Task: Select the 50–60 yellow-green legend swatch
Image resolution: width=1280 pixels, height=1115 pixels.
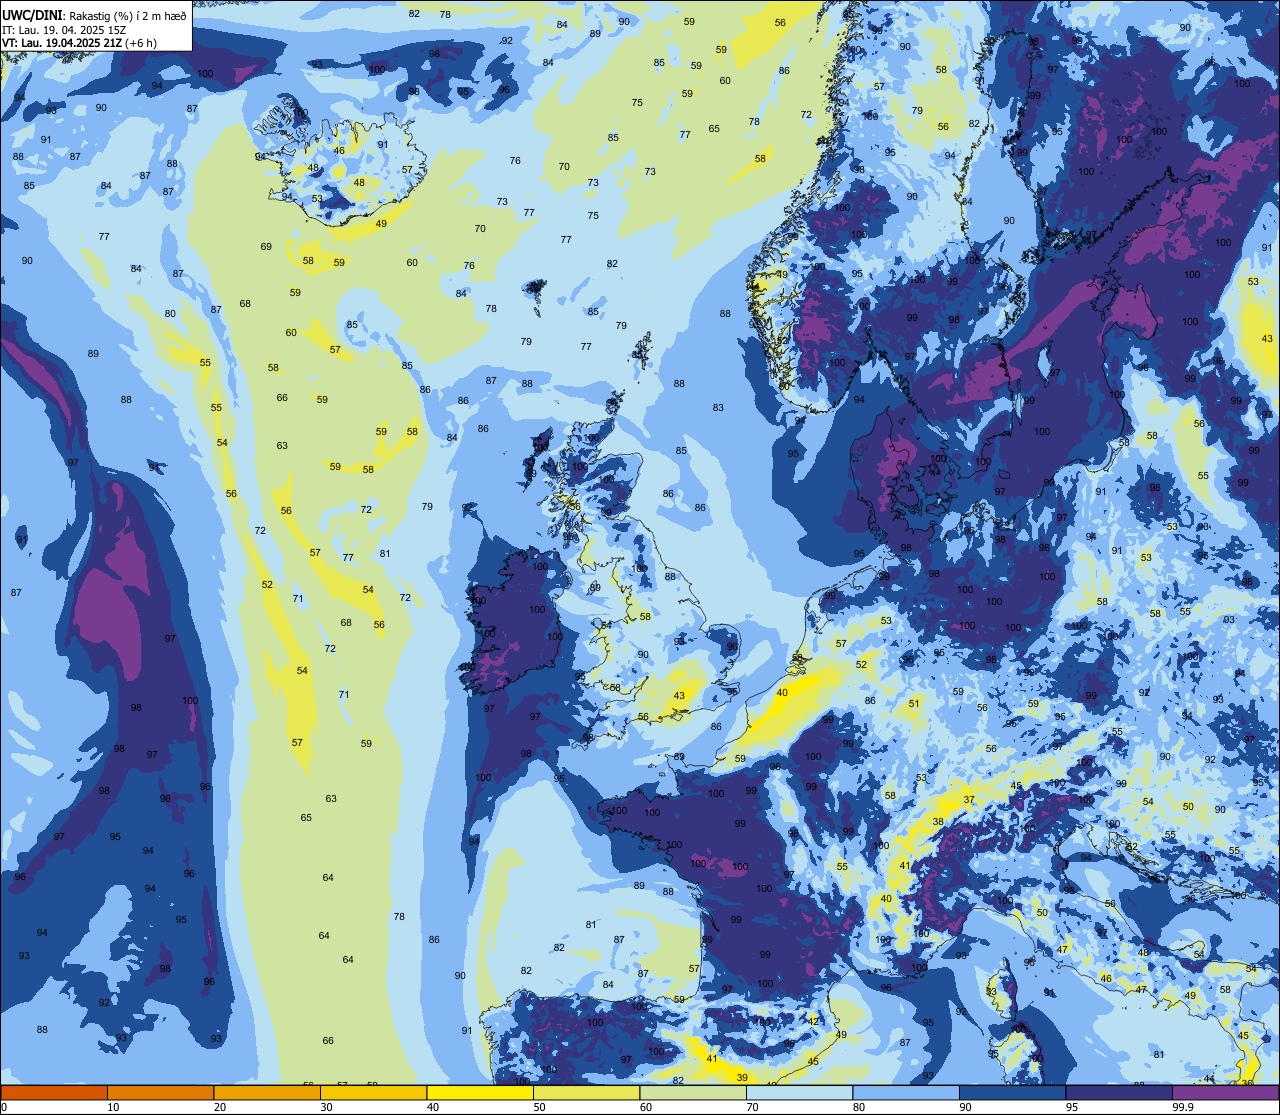Action: (586, 1092)
